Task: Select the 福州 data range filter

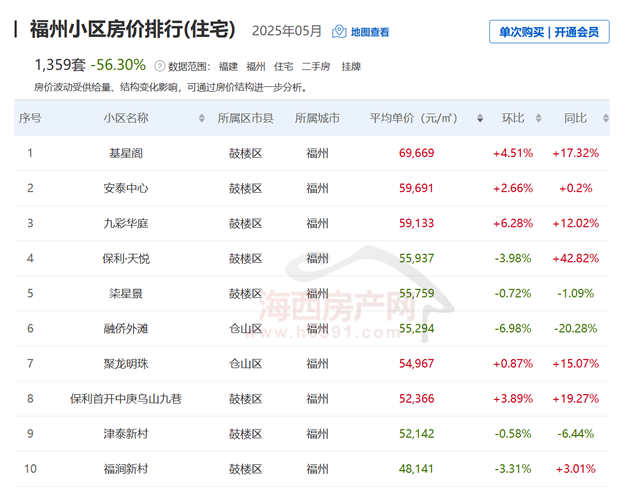Action: (x=256, y=66)
